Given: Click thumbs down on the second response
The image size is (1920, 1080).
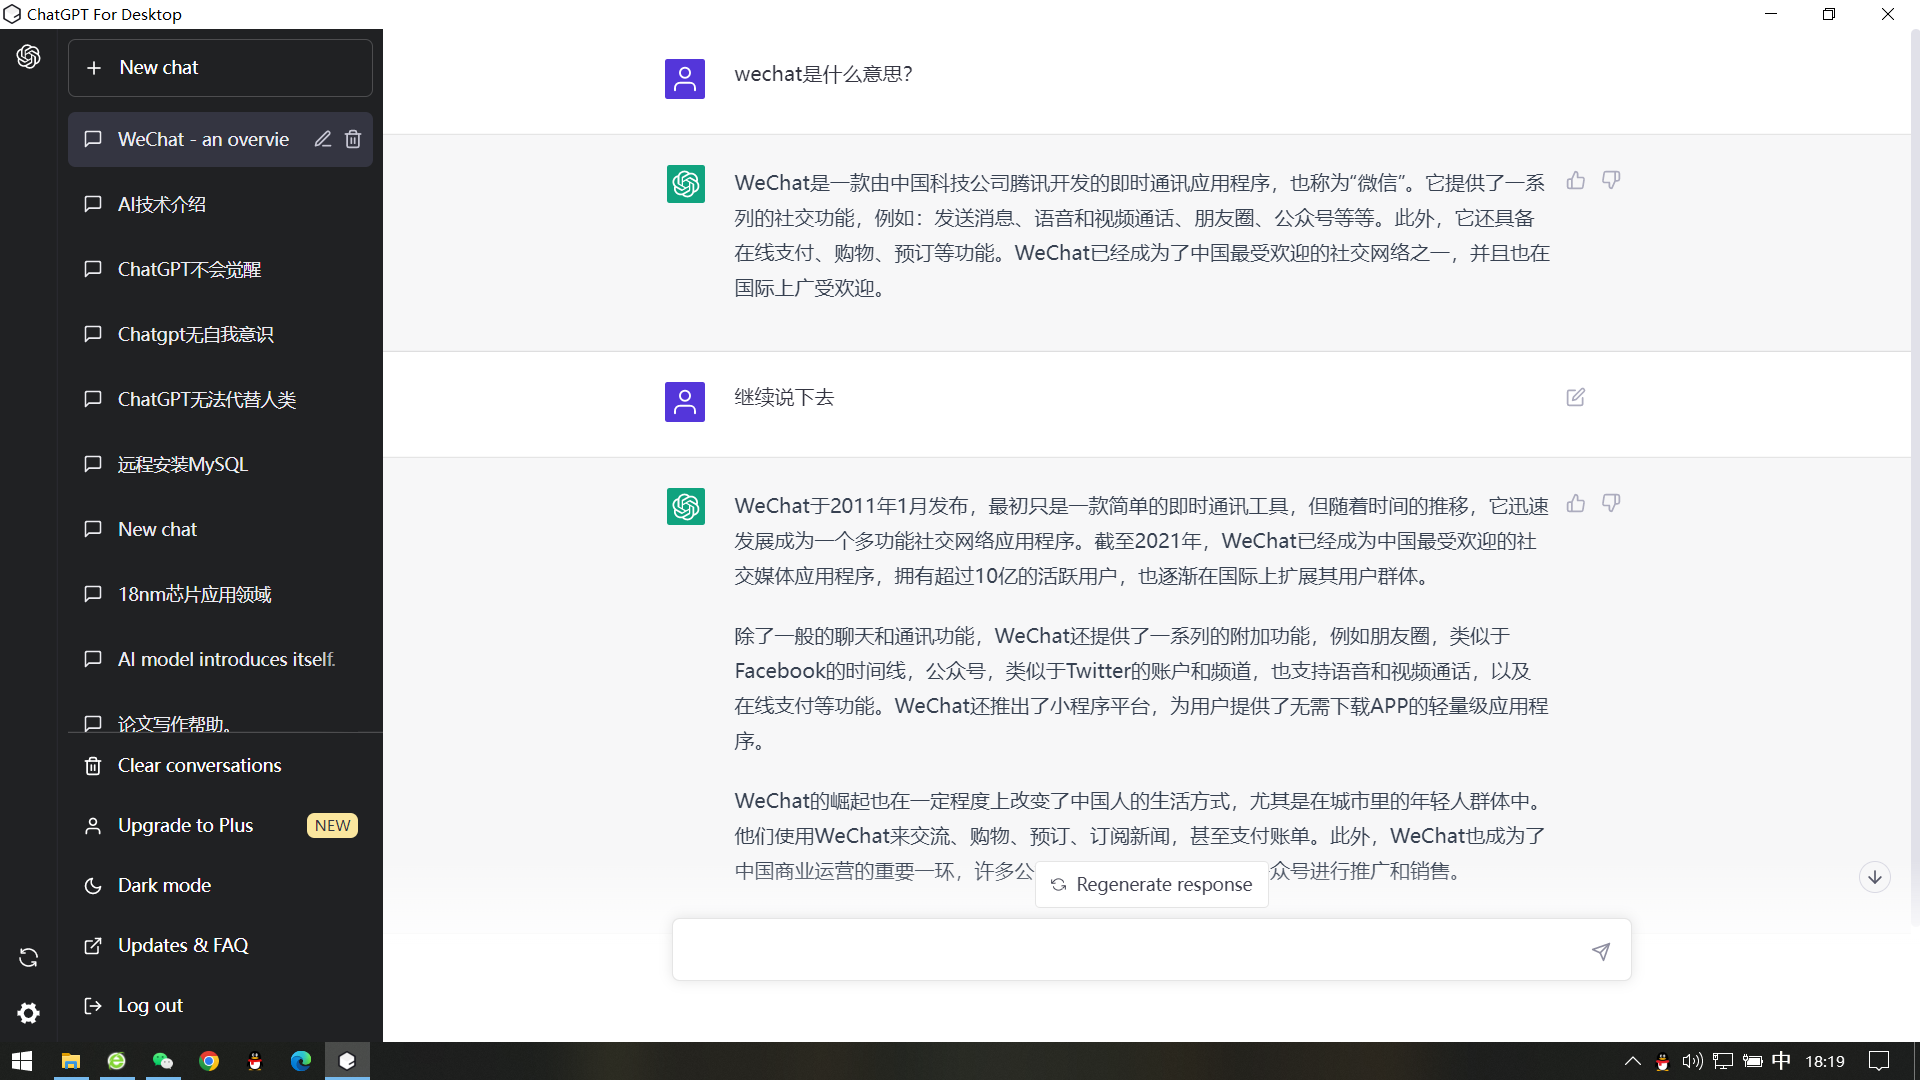Looking at the screenshot, I should (x=1611, y=503).
